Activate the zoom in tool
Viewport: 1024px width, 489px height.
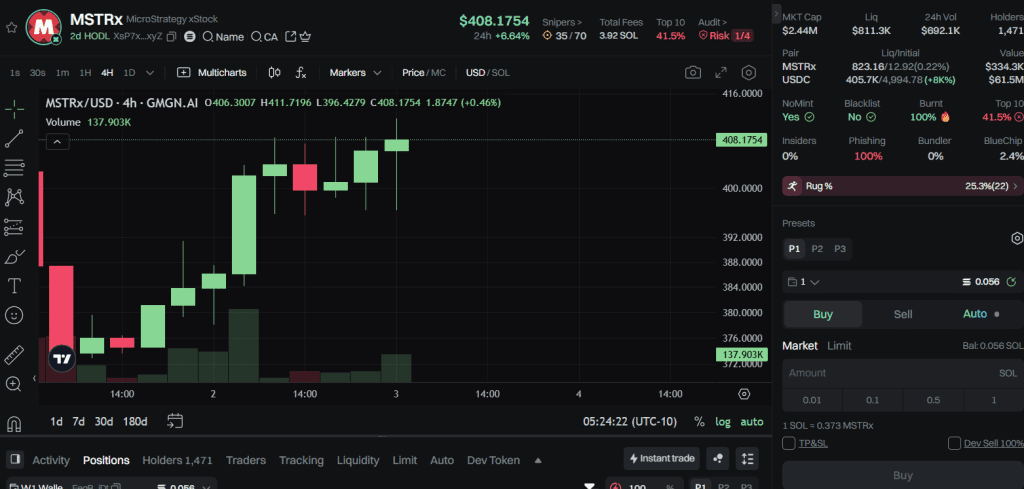(x=14, y=384)
